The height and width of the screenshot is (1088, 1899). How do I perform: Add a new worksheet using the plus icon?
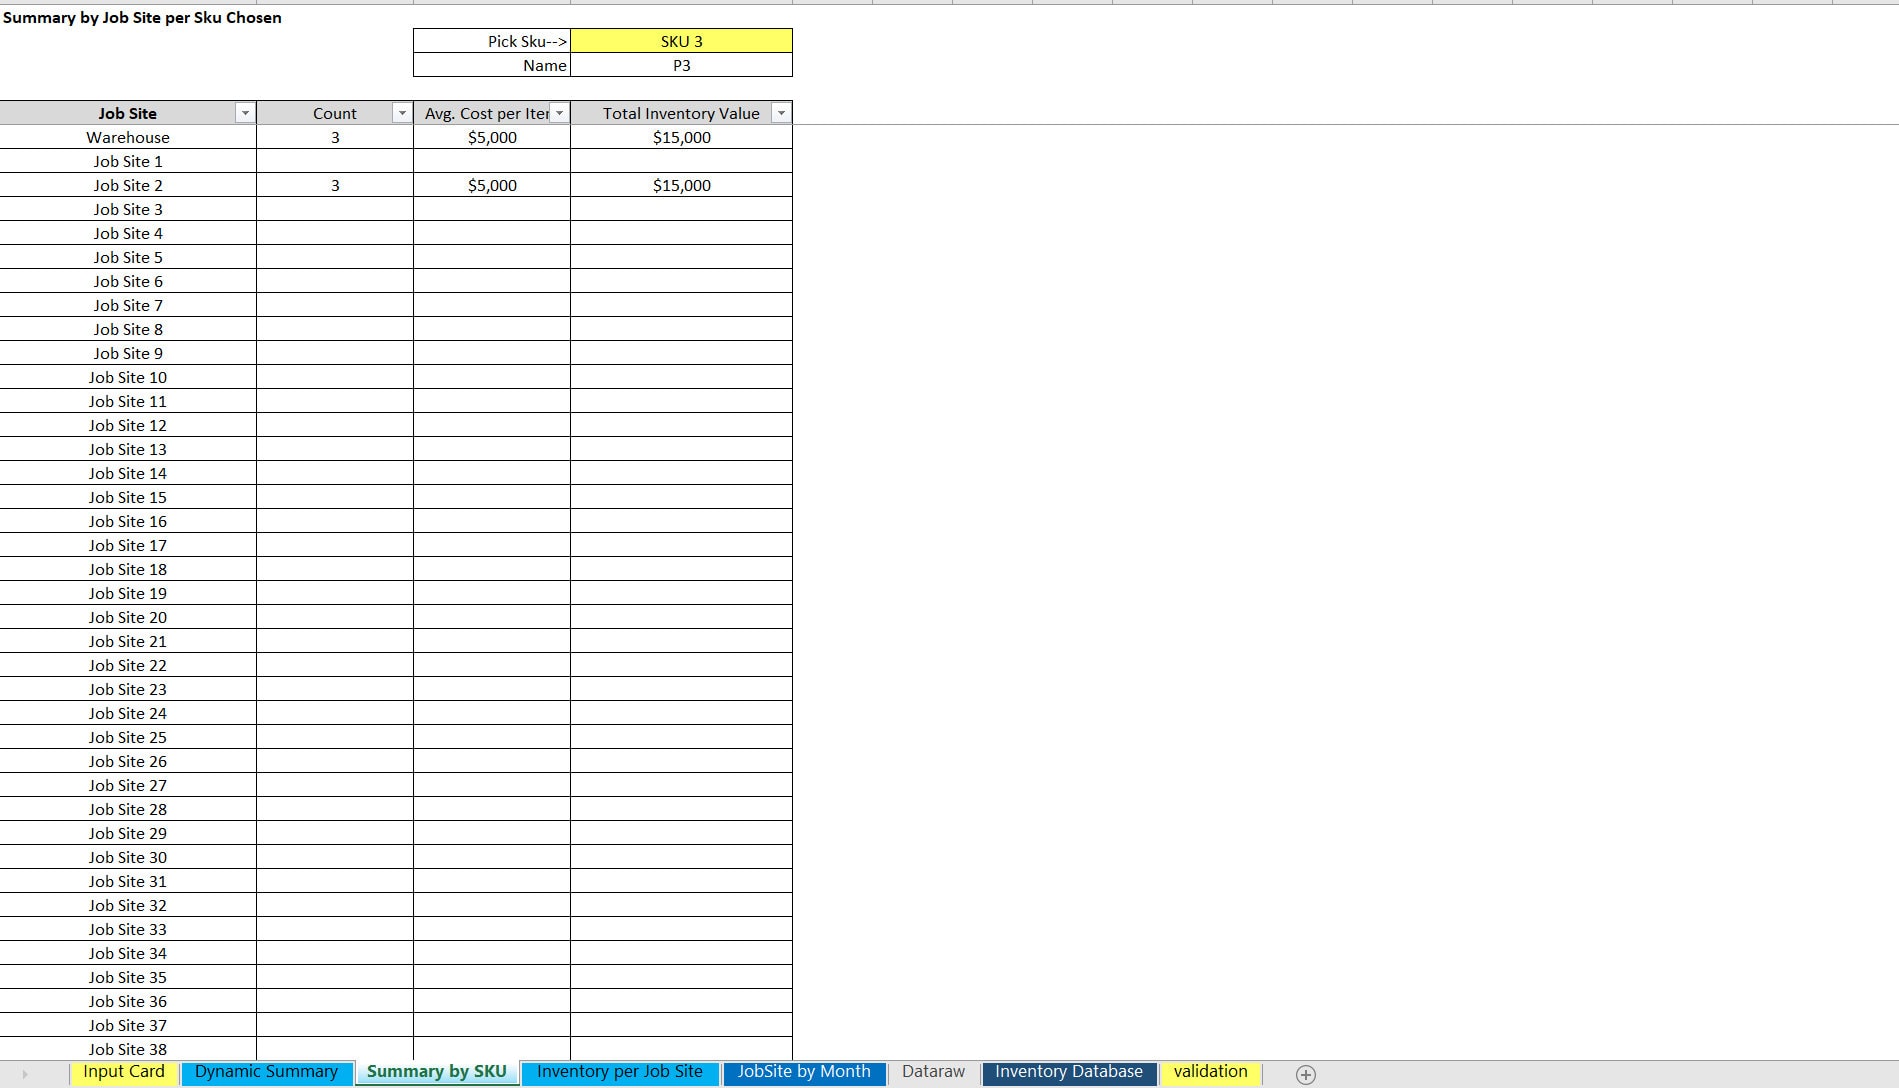(1306, 1074)
